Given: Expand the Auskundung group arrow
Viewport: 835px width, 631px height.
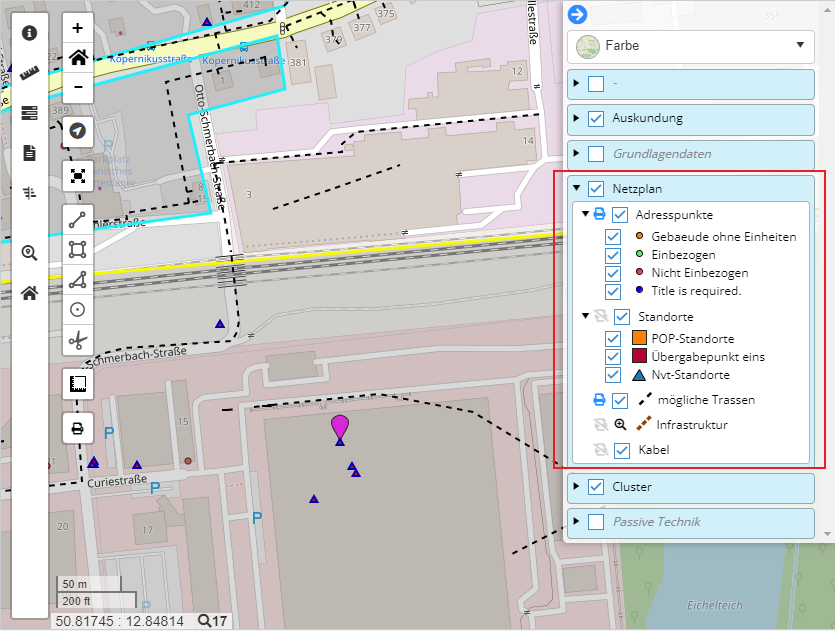Looking at the screenshot, I should (576, 118).
